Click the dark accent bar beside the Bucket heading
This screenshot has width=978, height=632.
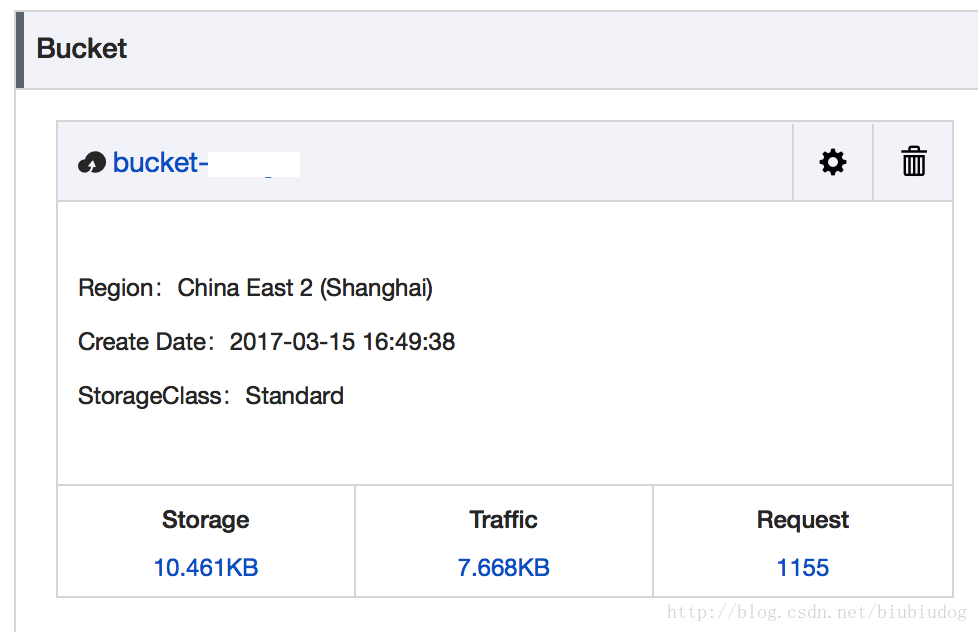pos(20,50)
